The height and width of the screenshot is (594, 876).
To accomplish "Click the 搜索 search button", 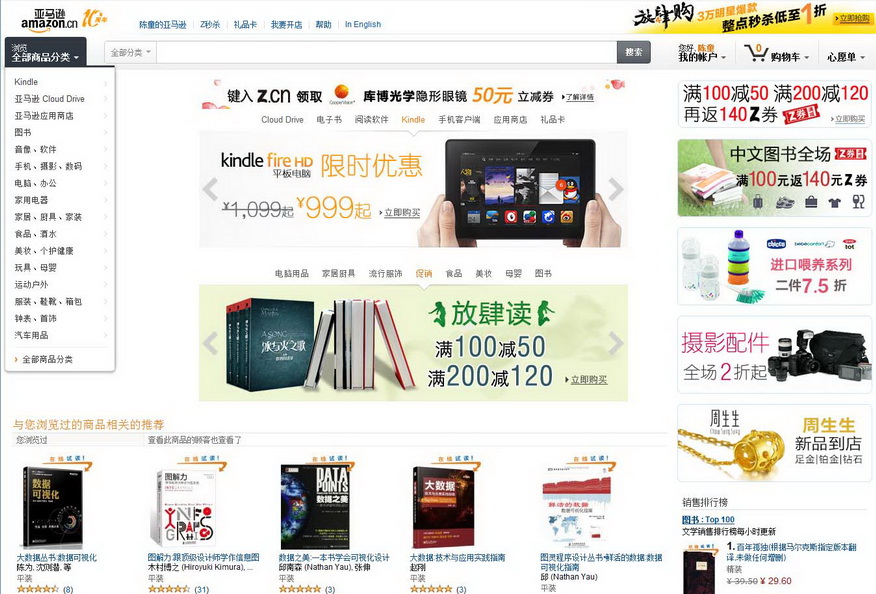I will pyautogui.click(x=634, y=52).
